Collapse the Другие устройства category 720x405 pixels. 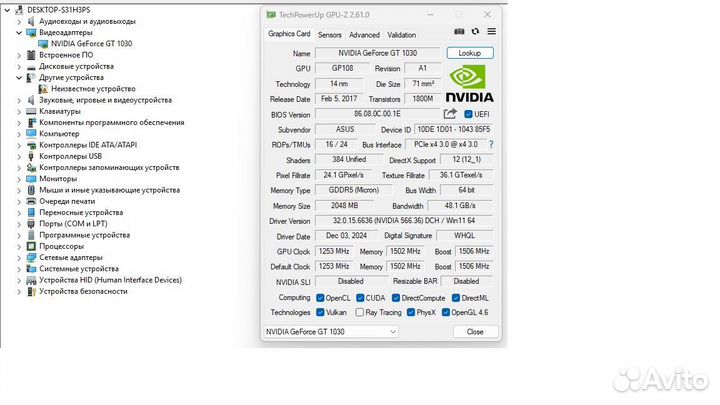pyautogui.click(x=19, y=78)
